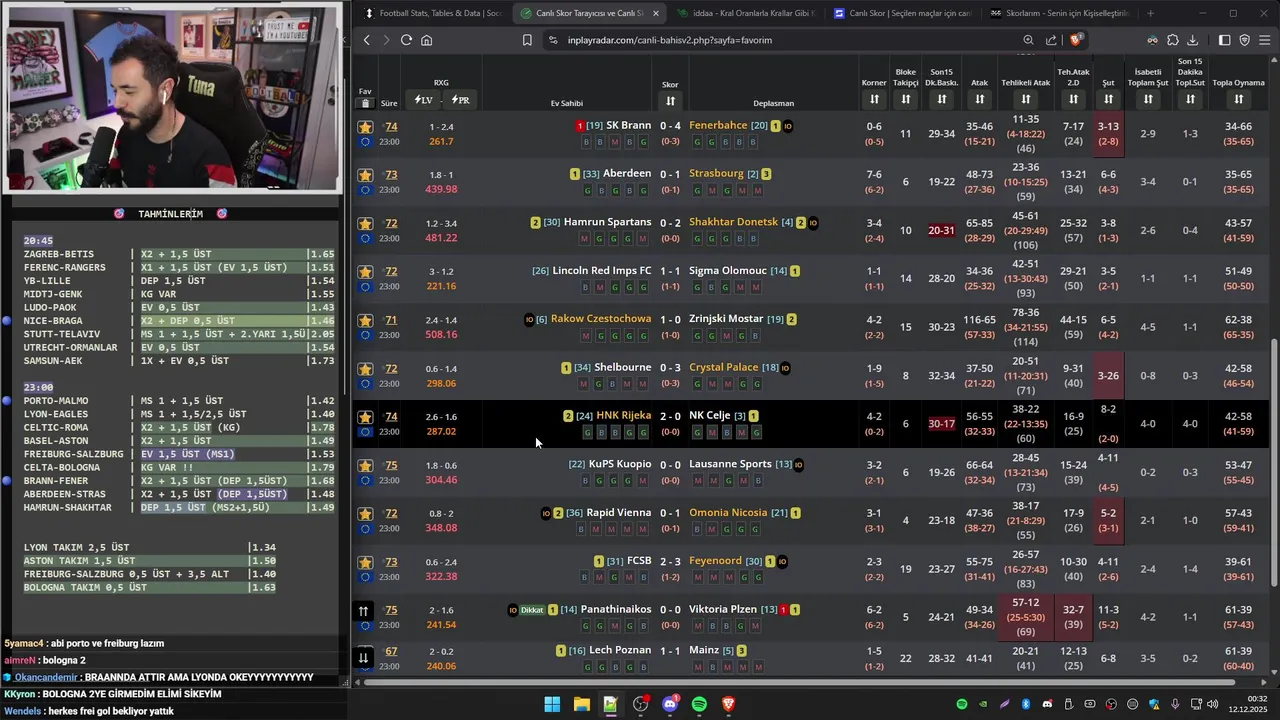Toggle favorite star for HNK Rijeka match
The width and height of the screenshot is (1280, 720).
pos(365,417)
